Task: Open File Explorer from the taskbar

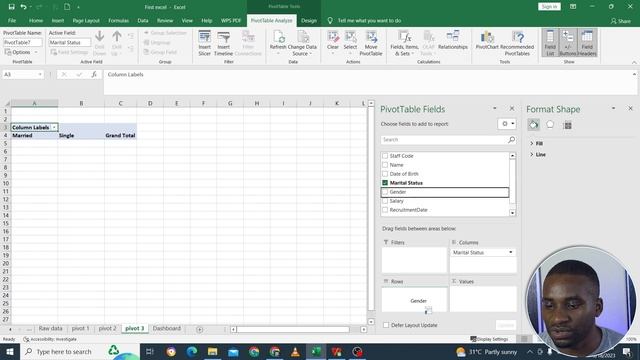Action: point(212,351)
